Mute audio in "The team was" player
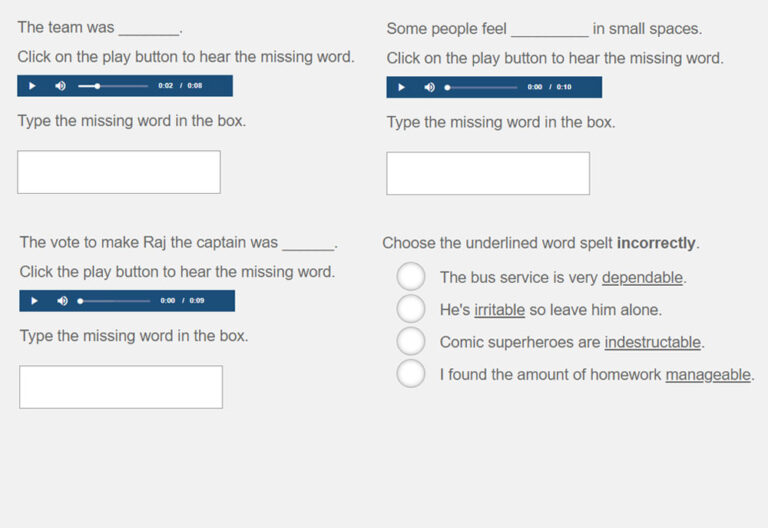The image size is (768, 528). pos(60,86)
